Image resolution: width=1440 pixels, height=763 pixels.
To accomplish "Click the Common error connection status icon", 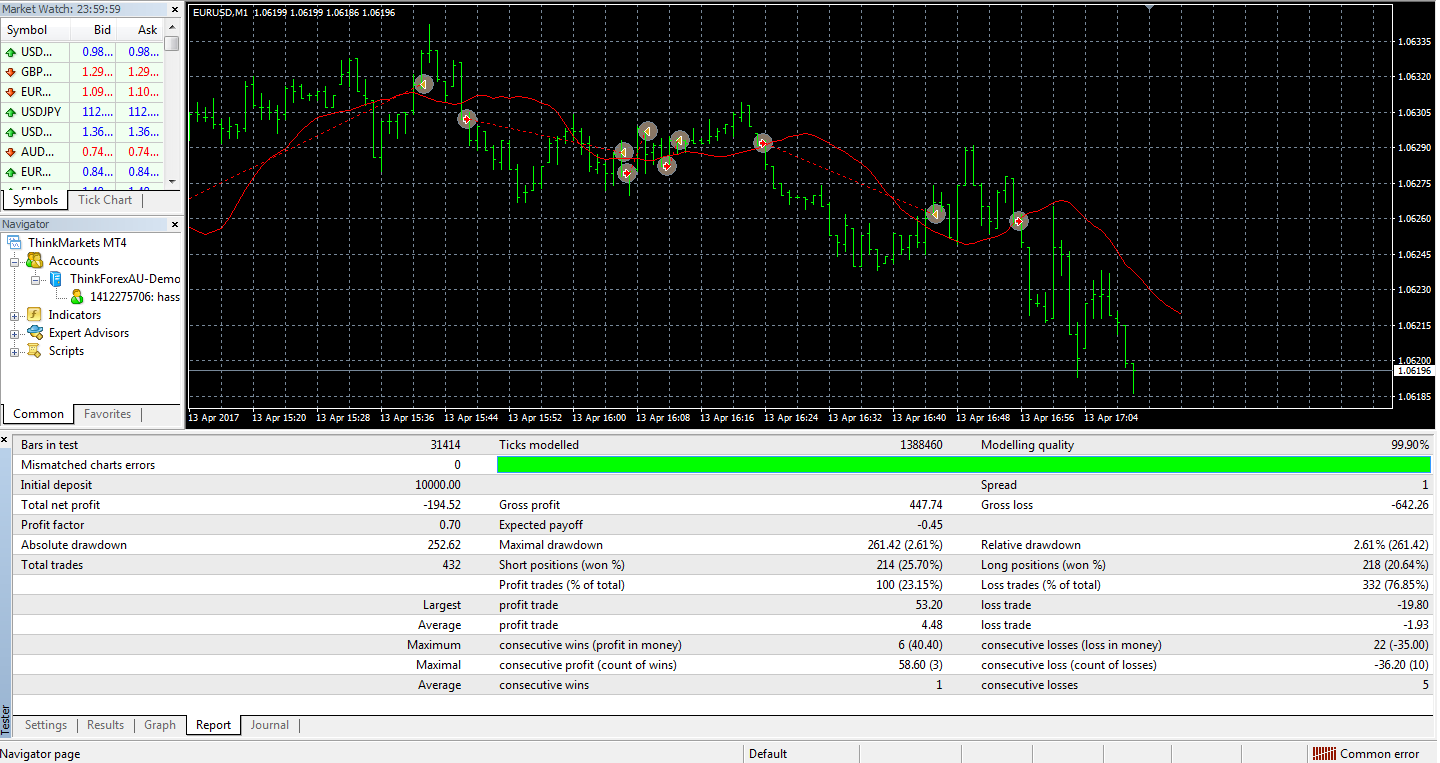I will [1324, 754].
